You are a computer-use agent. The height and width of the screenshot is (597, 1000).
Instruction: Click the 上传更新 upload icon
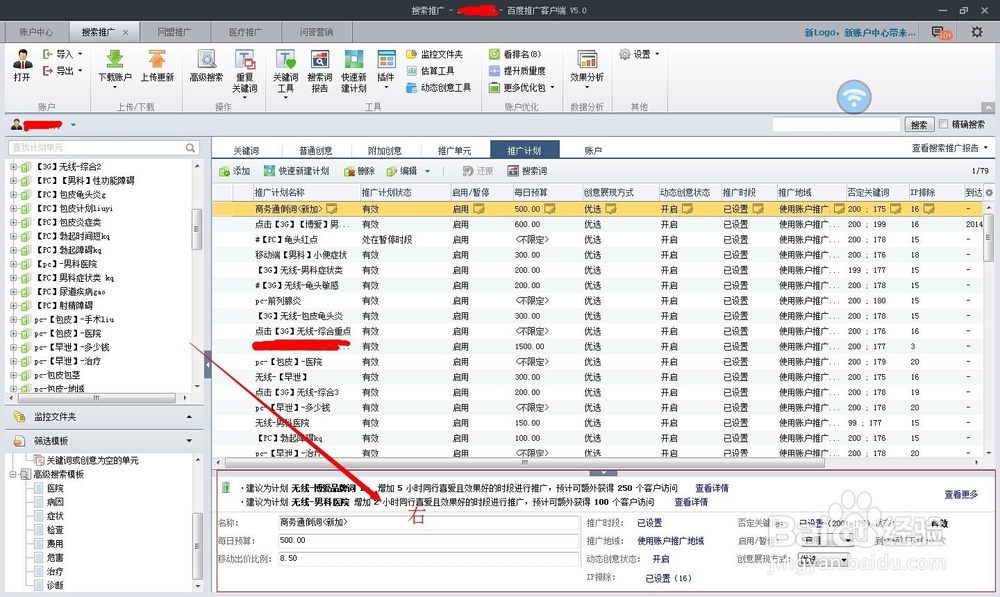[157, 59]
